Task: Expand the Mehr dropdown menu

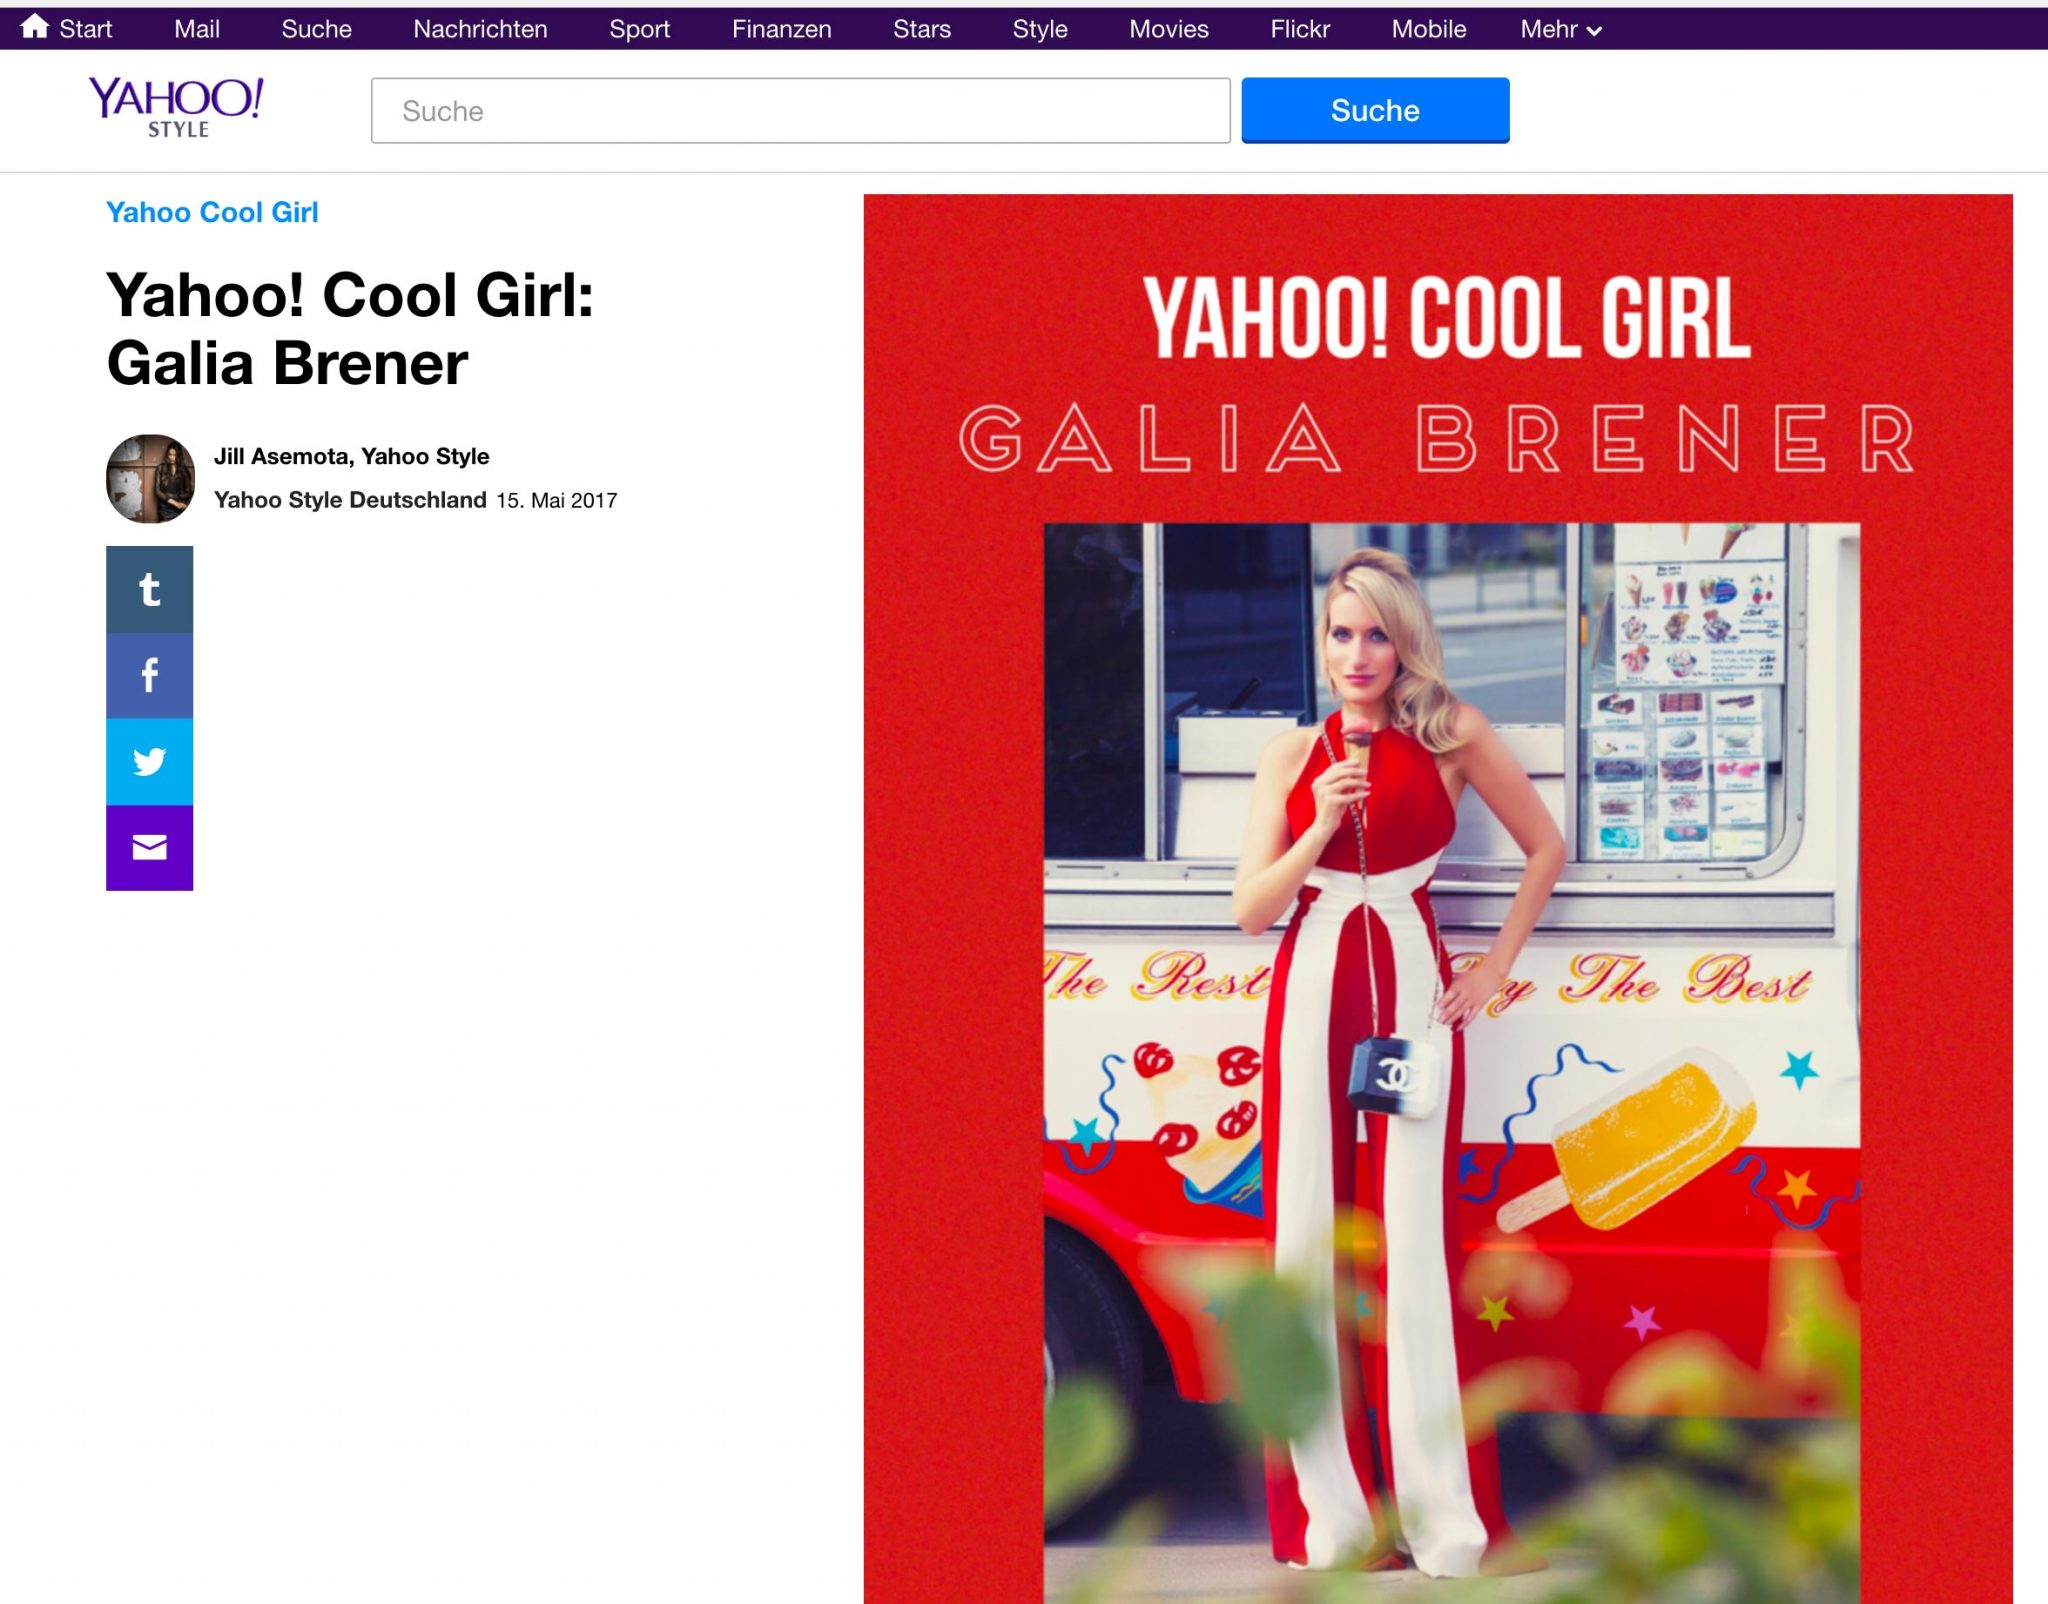Action: [x=1560, y=29]
